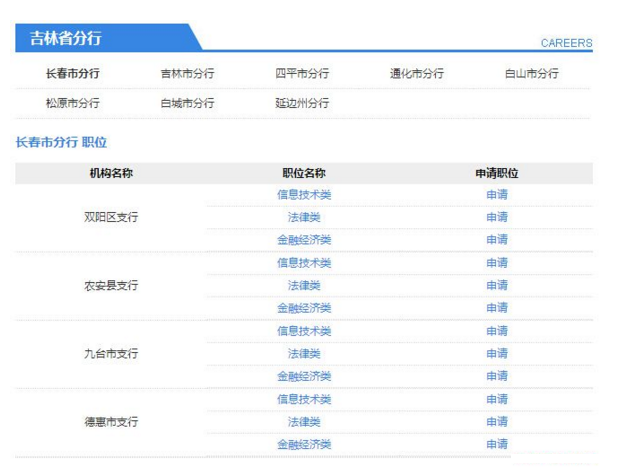Open 法律类 position for 九台市支行
This screenshot has height=467, width=635.
pyautogui.click(x=304, y=354)
